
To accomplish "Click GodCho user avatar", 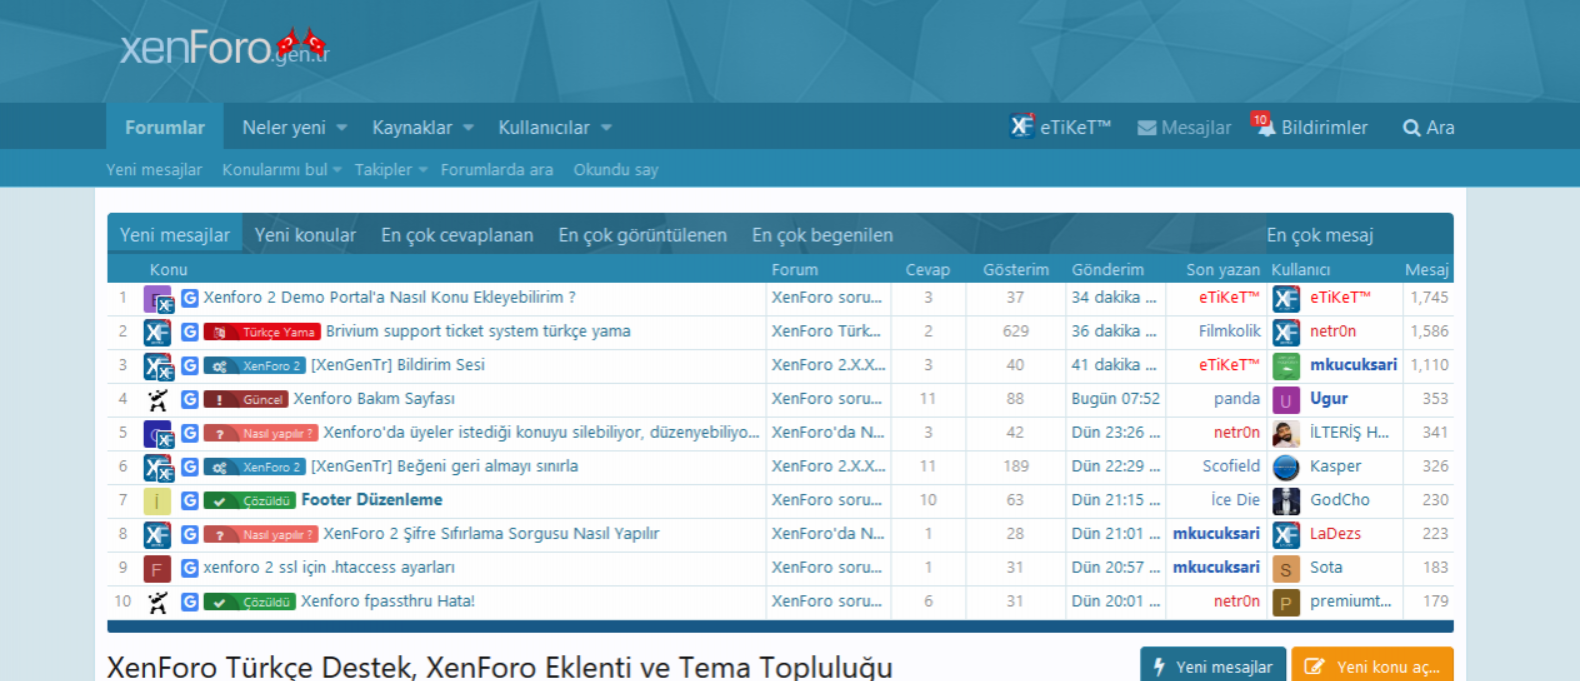I will (1286, 501).
